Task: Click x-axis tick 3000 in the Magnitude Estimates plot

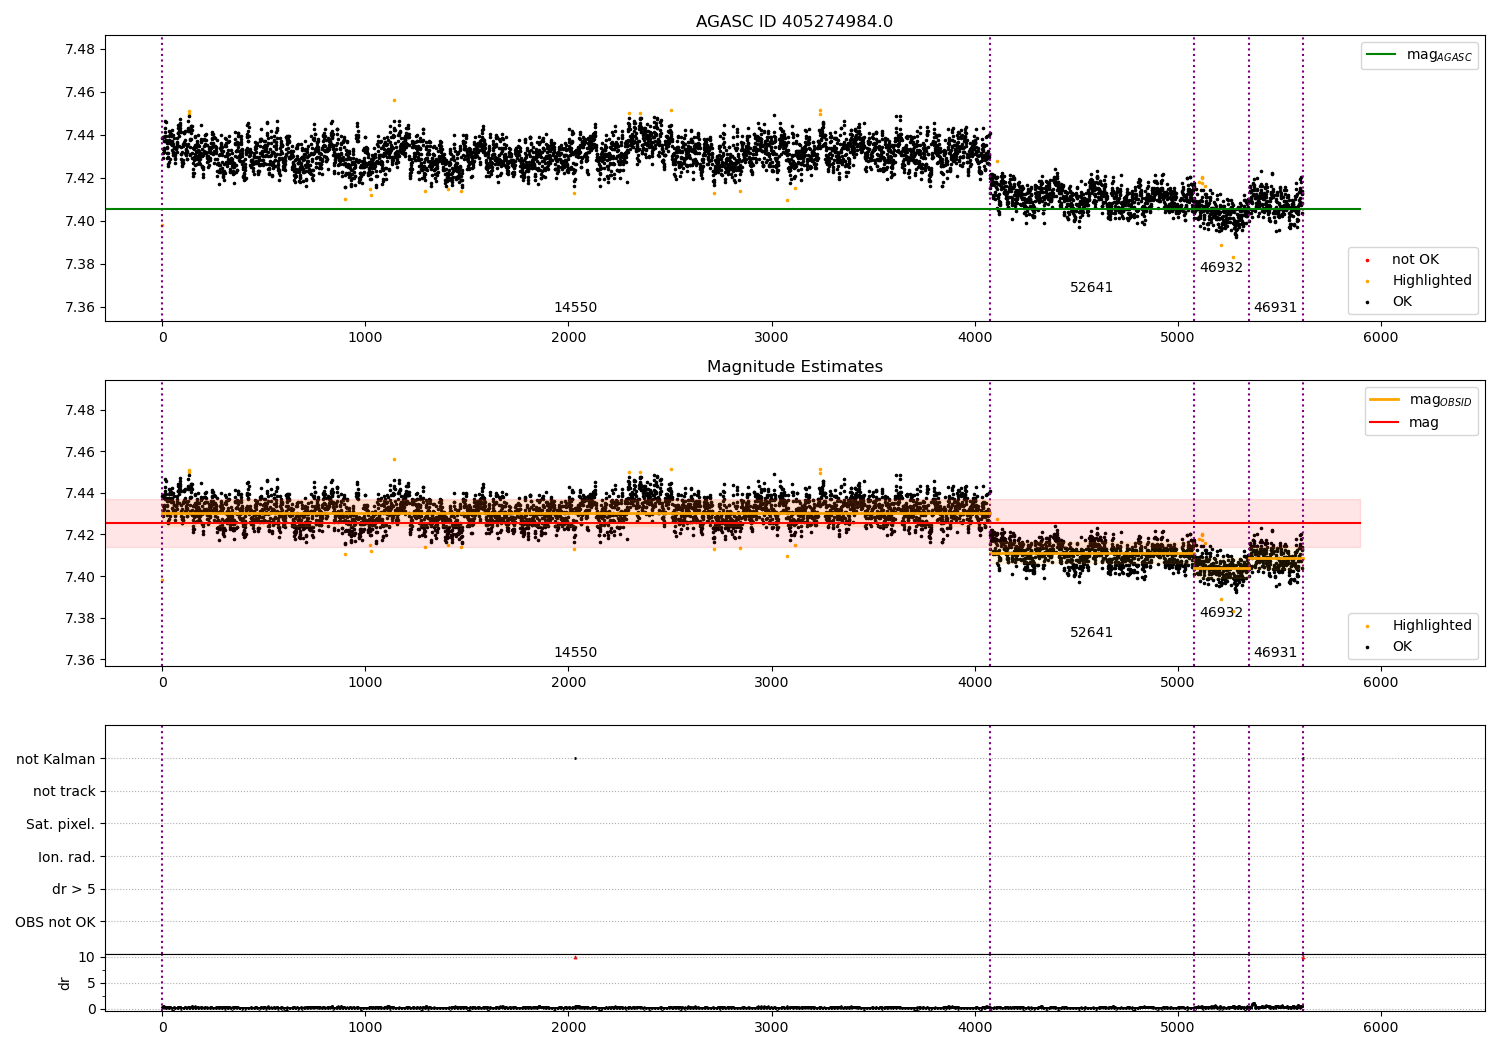Action: click(x=771, y=683)
